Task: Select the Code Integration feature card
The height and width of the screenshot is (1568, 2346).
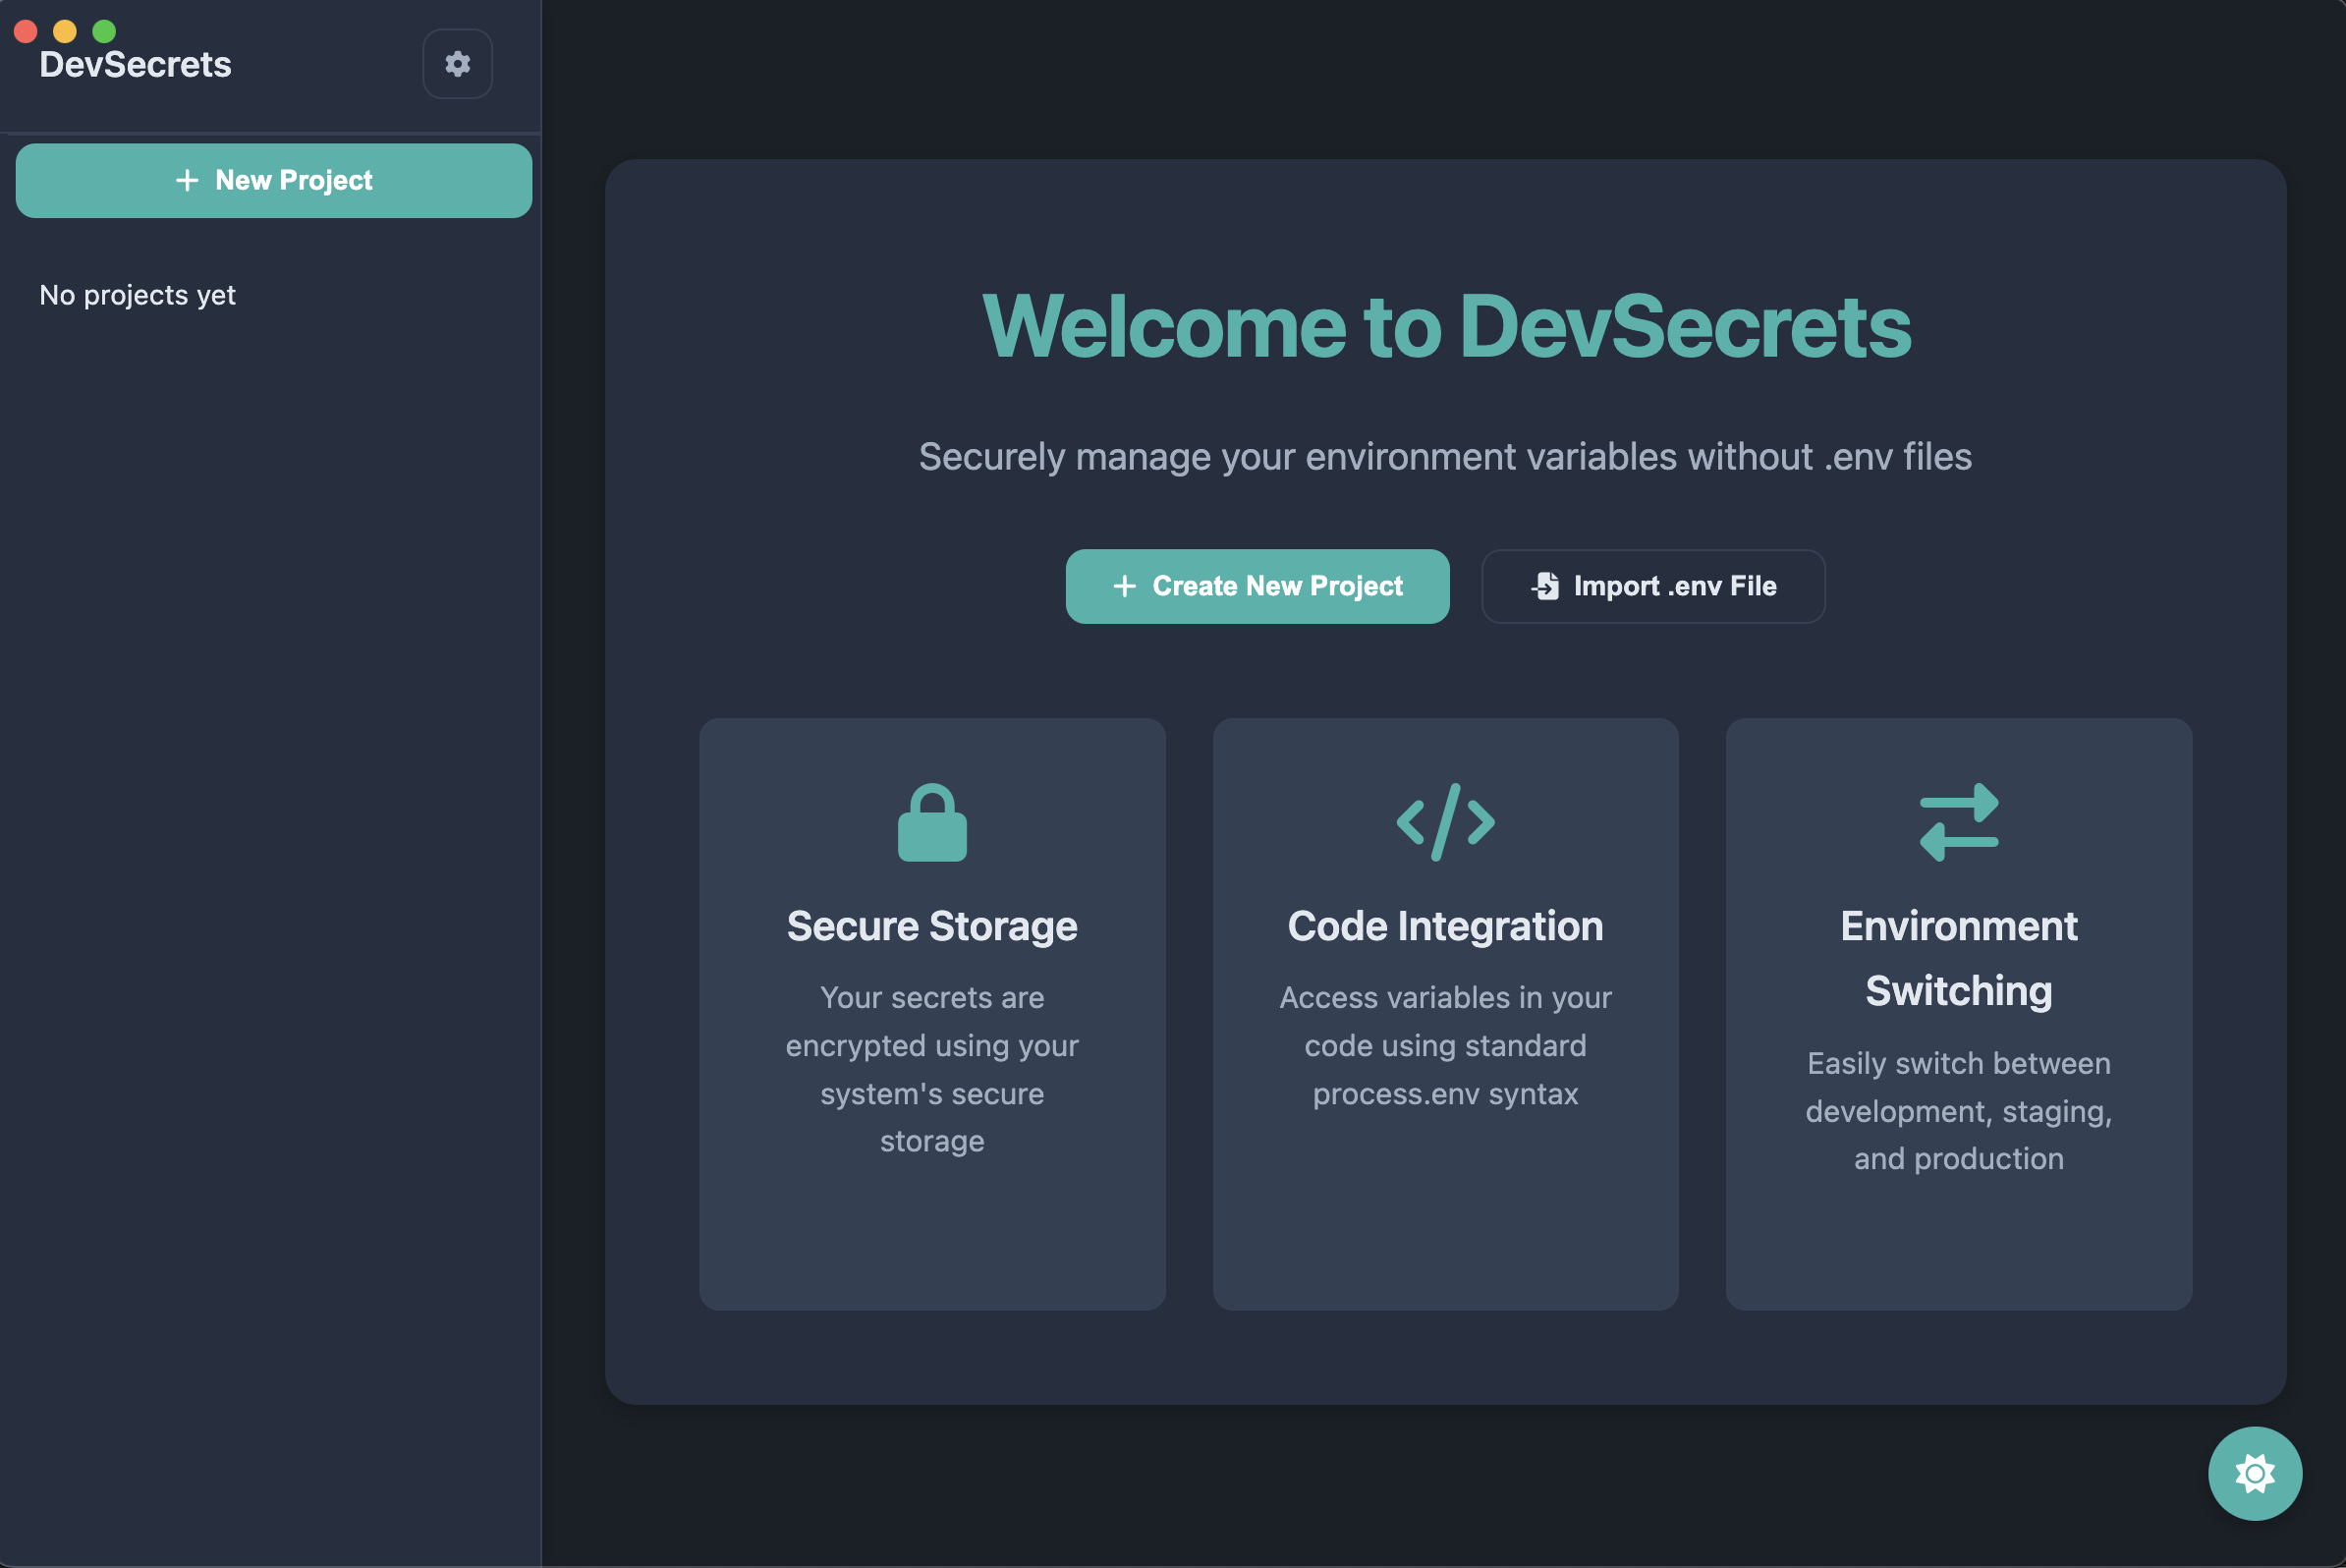Action: tap(1445, 1015)
